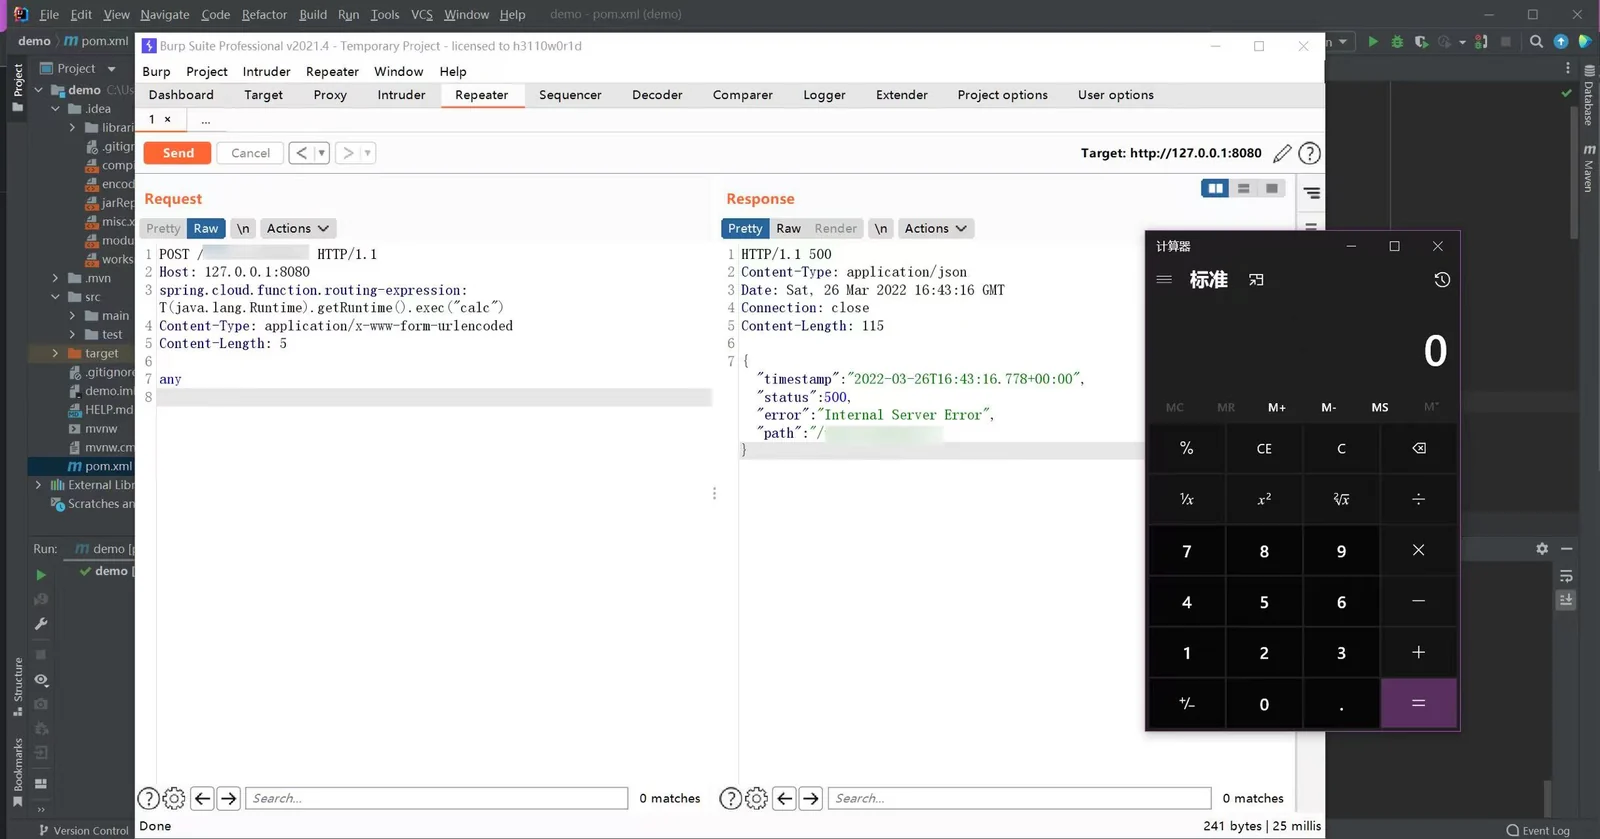Click response search input field

pos(1019,798)
